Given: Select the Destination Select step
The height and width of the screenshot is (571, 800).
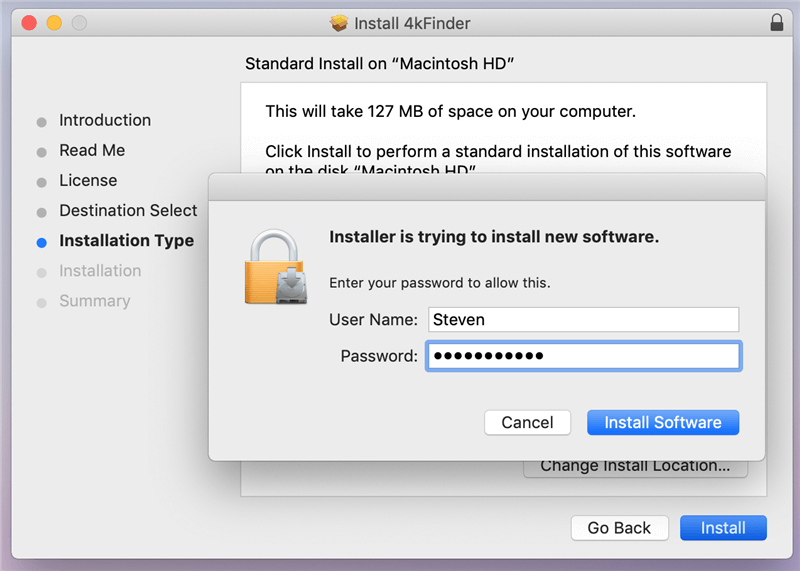Looking at the screenshot, I should [x=128, y=210].
